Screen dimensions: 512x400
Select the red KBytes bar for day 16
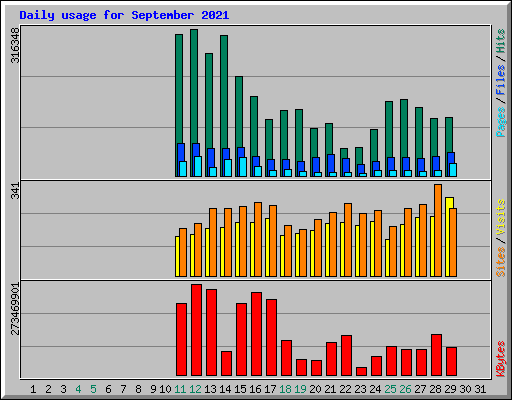pyautogui.click(x=256, y=334)
